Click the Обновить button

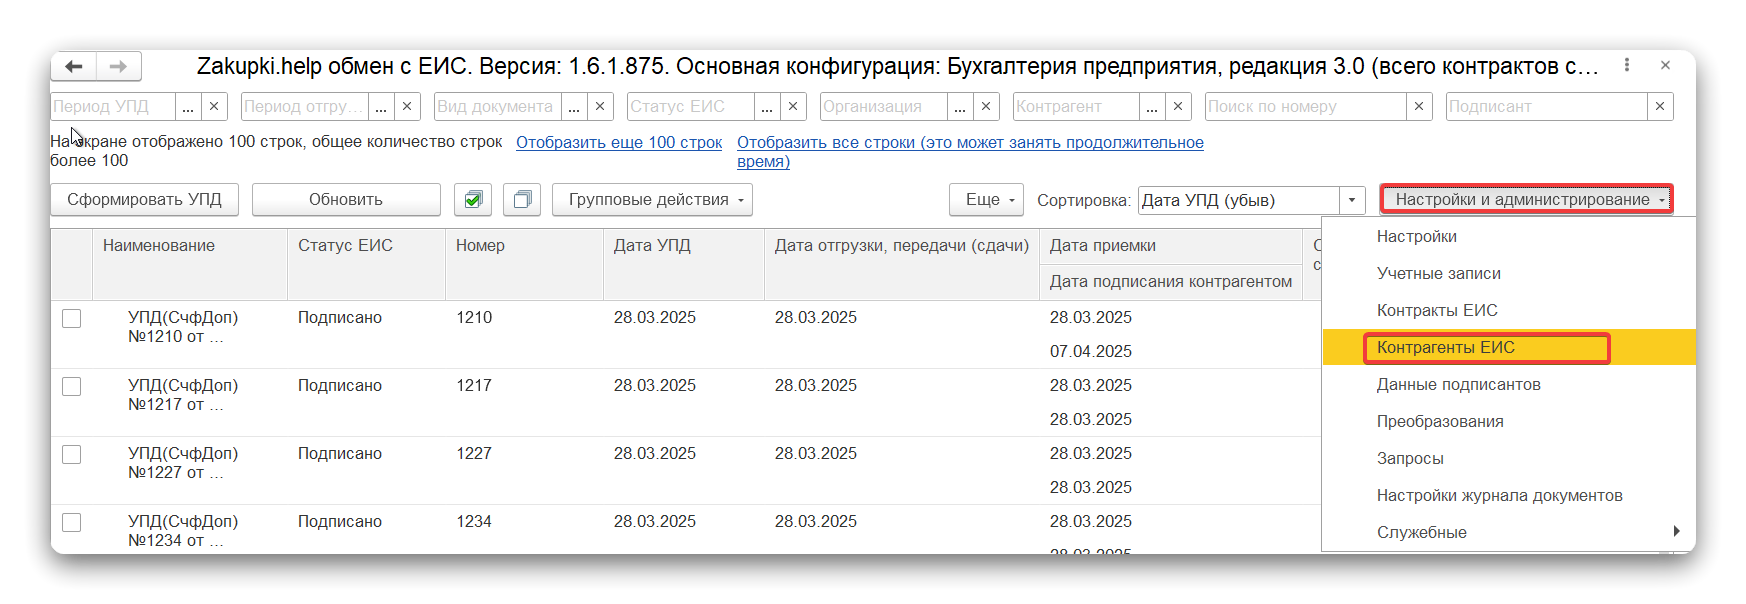point(346,200)
